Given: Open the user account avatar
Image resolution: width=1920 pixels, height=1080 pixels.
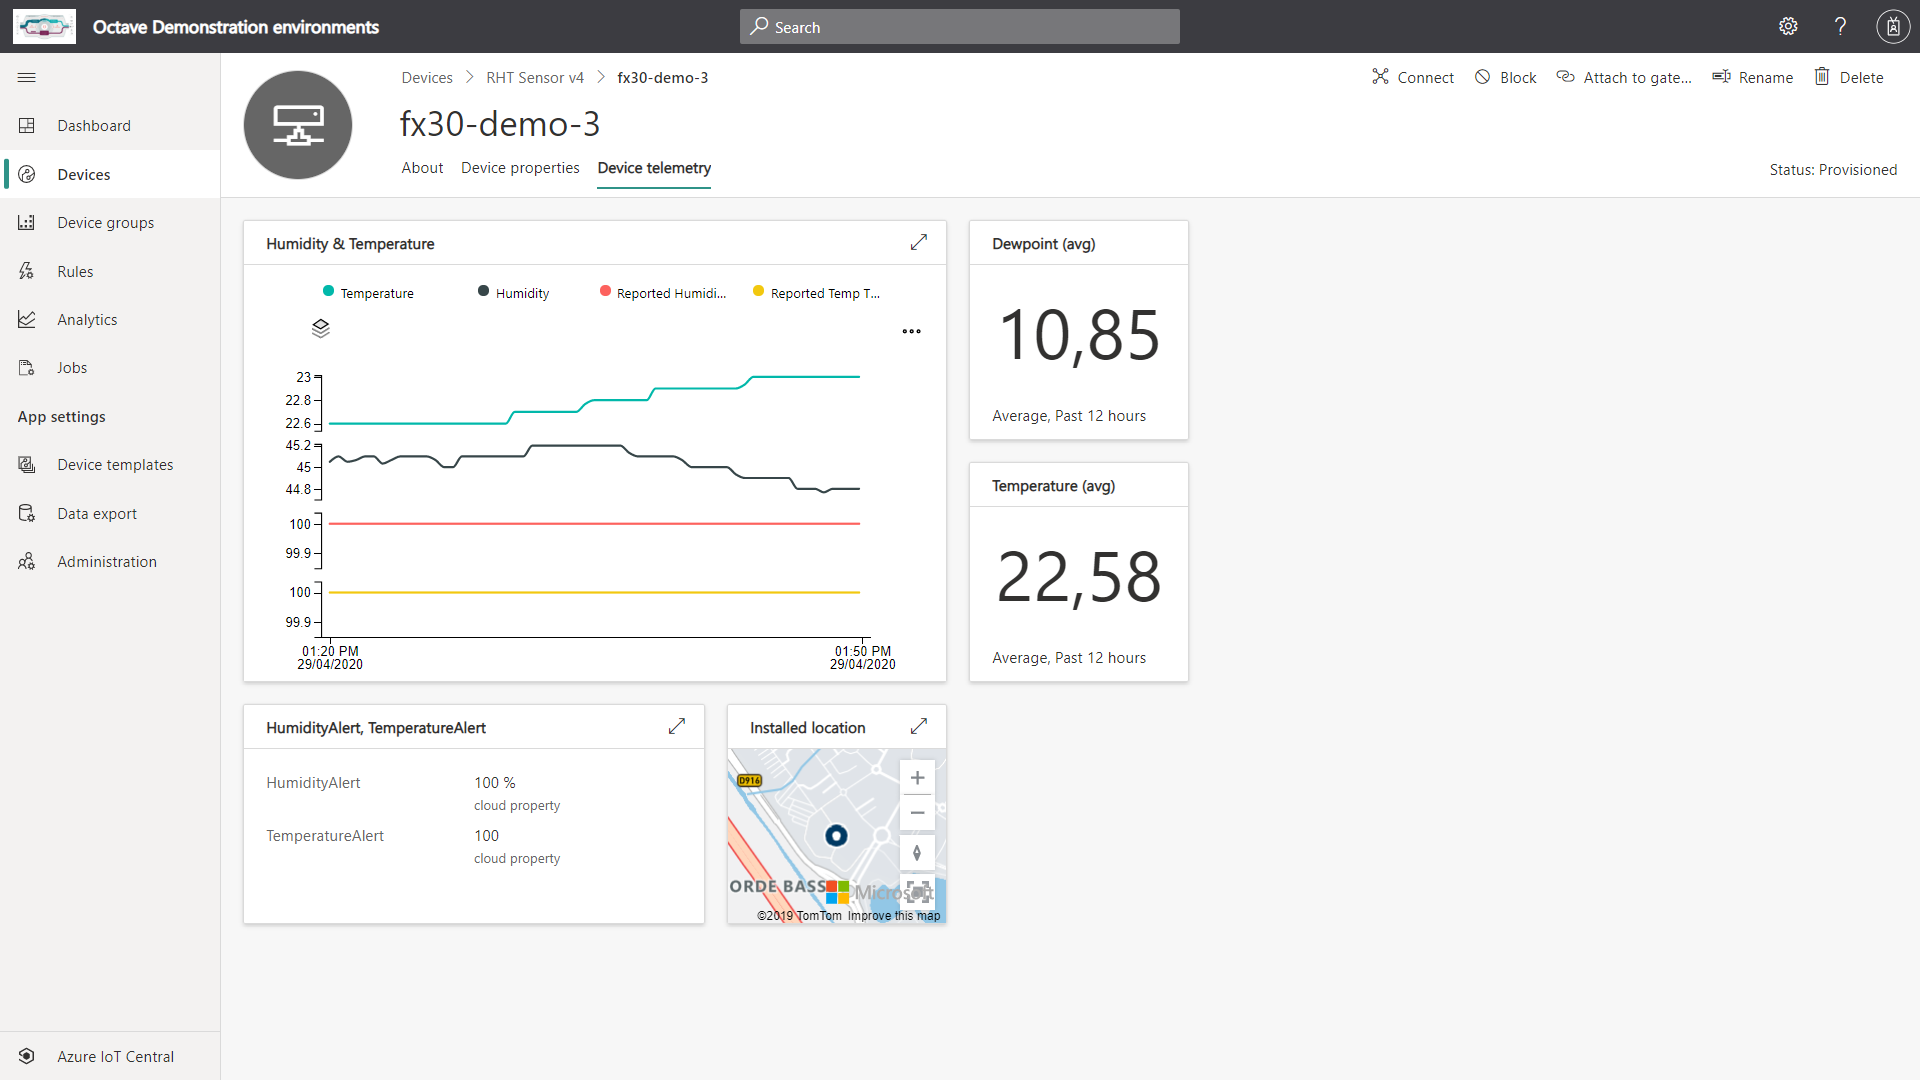Looking at the screenshot, I should coord(1893,27).
